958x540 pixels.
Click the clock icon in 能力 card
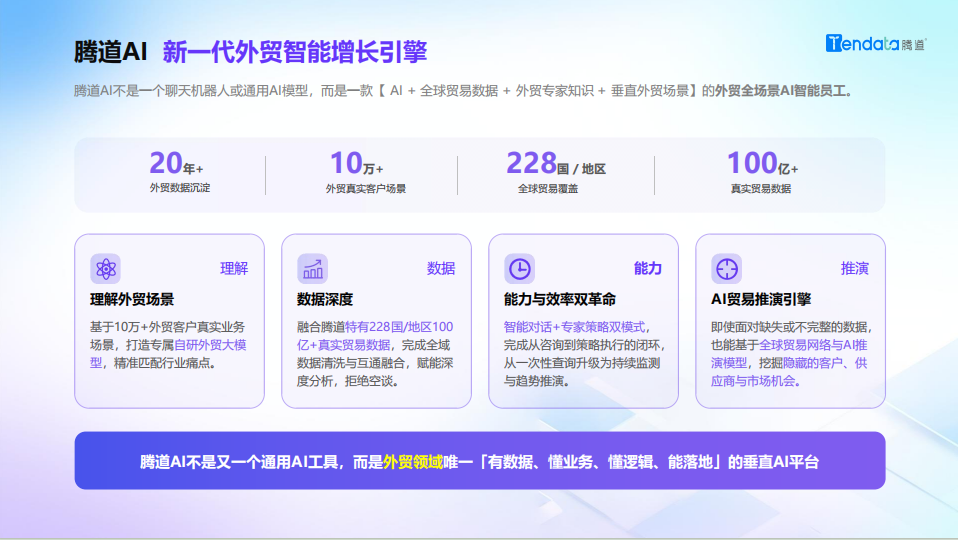(519, 269)
